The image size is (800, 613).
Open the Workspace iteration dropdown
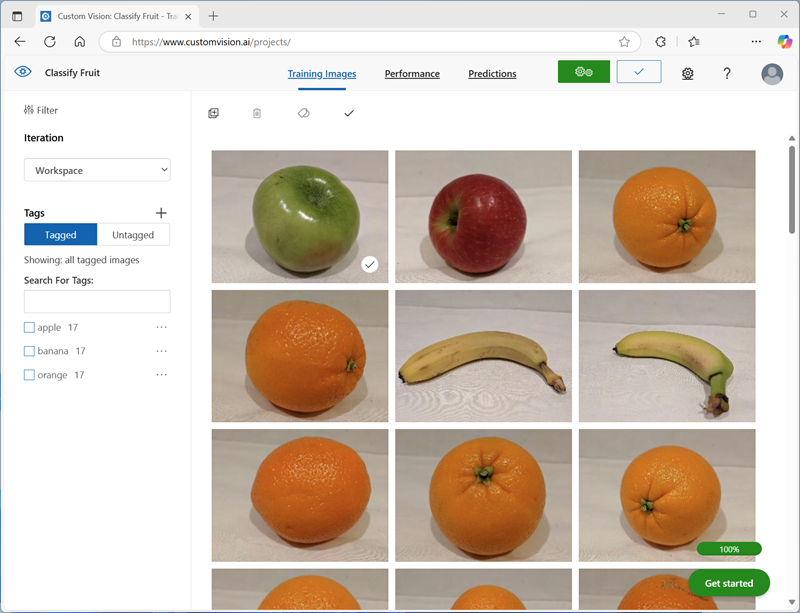click(96, 169)
